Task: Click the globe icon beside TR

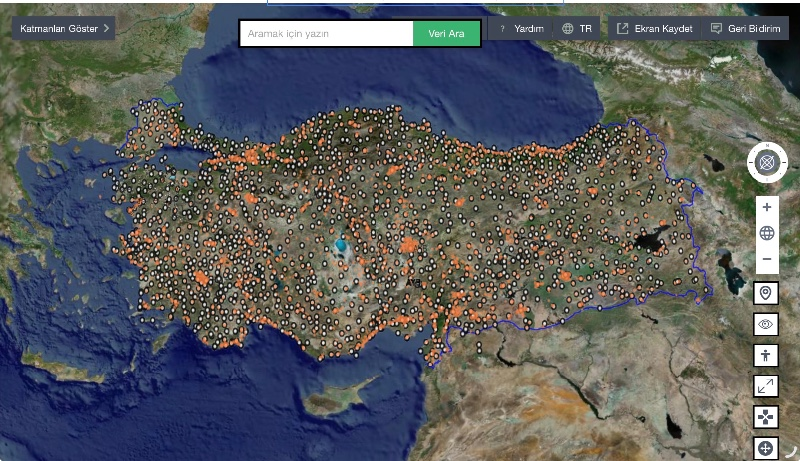Action: click(x=567, y=29)
